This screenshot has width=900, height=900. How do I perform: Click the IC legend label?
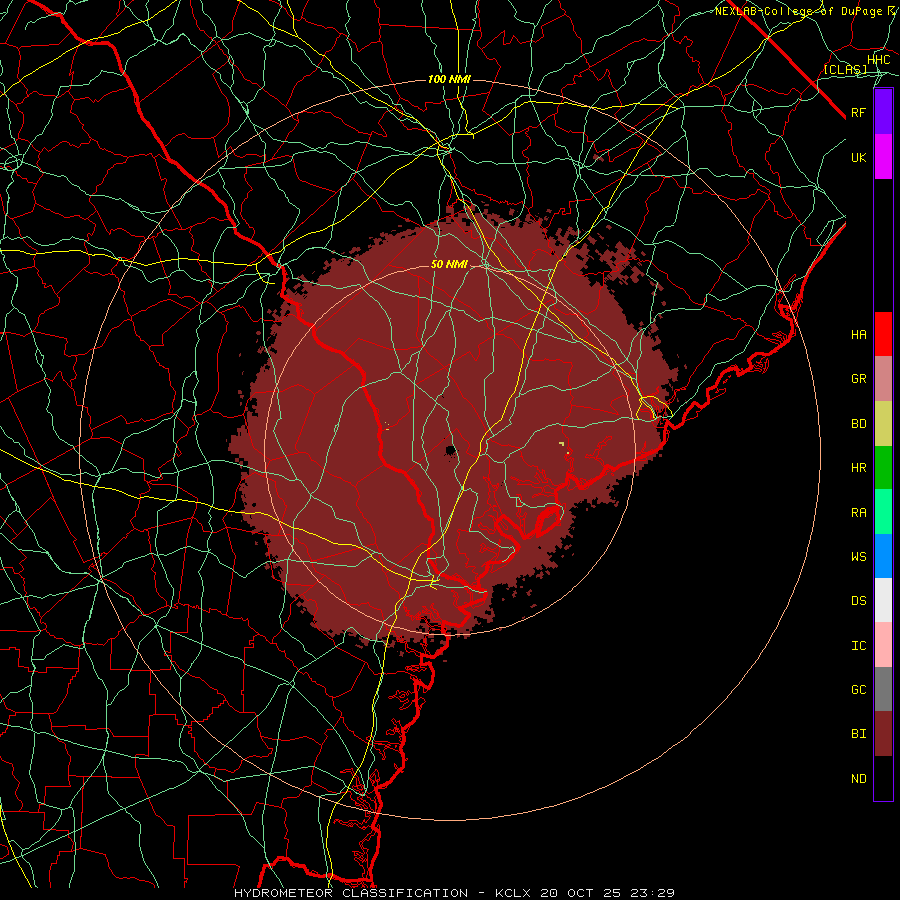pyautogui.click(x=859, y=646)
